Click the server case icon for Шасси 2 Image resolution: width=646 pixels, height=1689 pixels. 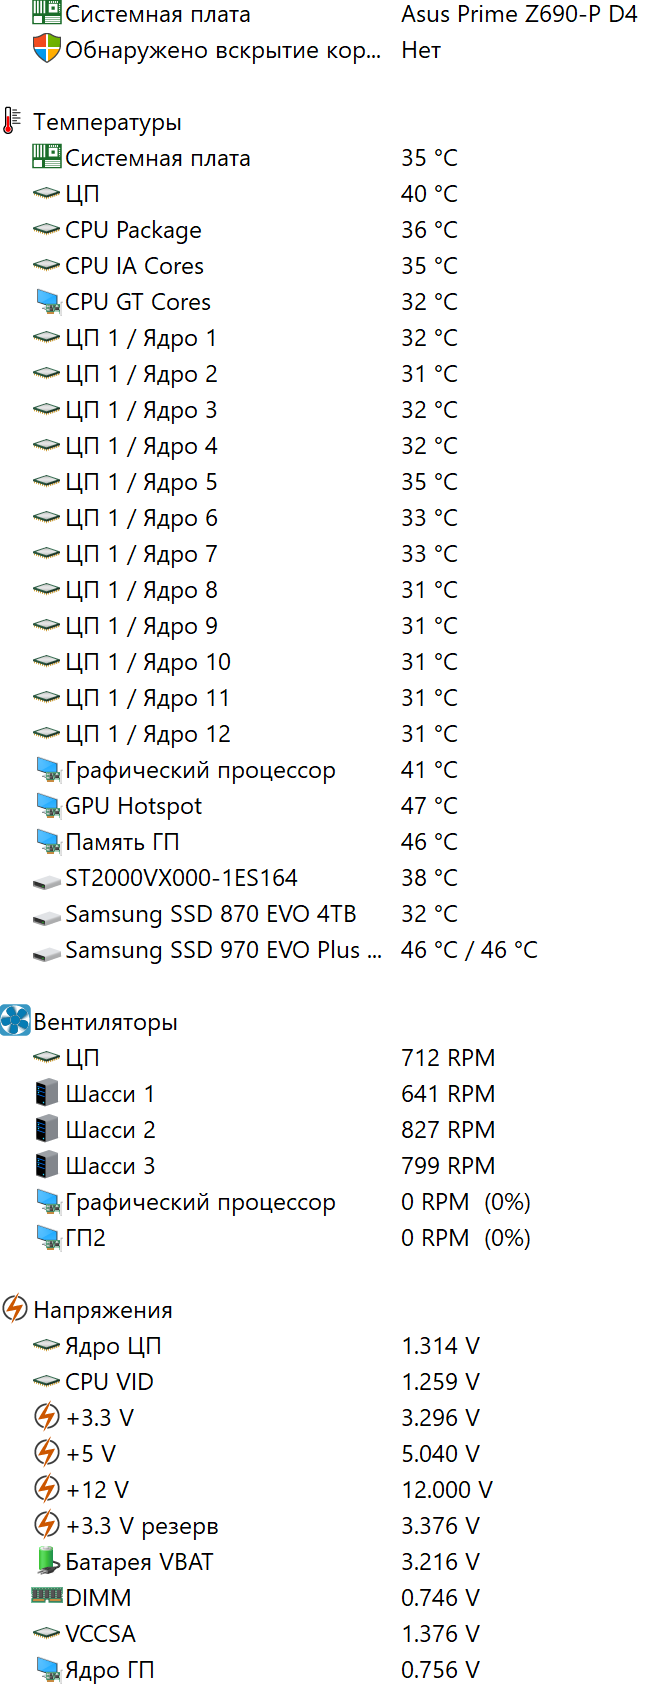pyautogui.click(x=47, y=1129)
